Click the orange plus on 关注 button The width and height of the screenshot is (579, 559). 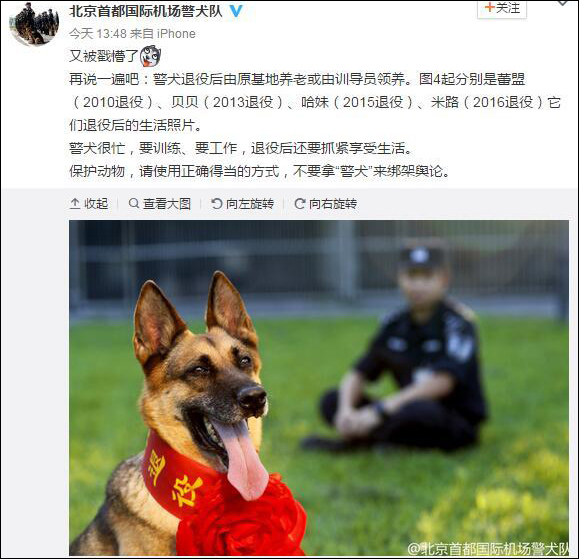pyautogui.click(x=489, y=7)
